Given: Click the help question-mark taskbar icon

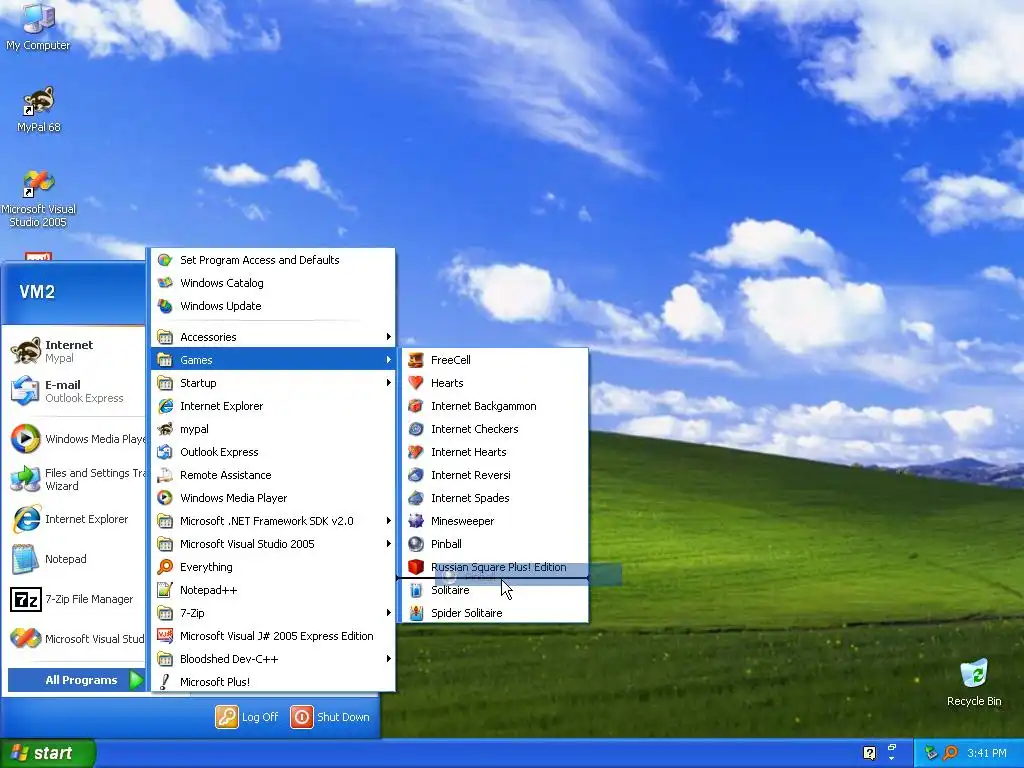Looking at the screenshot, I should (x=869, y=753).
